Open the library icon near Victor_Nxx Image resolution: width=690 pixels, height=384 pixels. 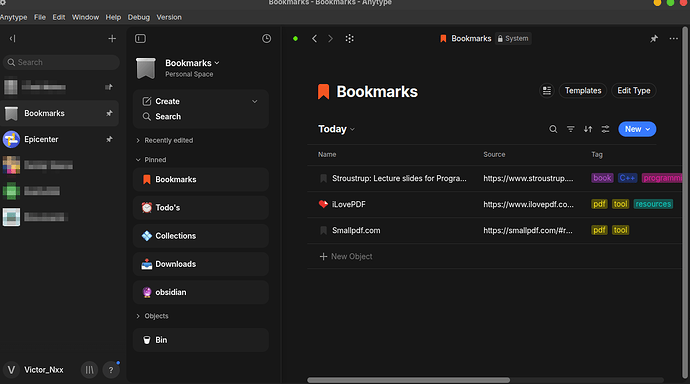(89, 370)
